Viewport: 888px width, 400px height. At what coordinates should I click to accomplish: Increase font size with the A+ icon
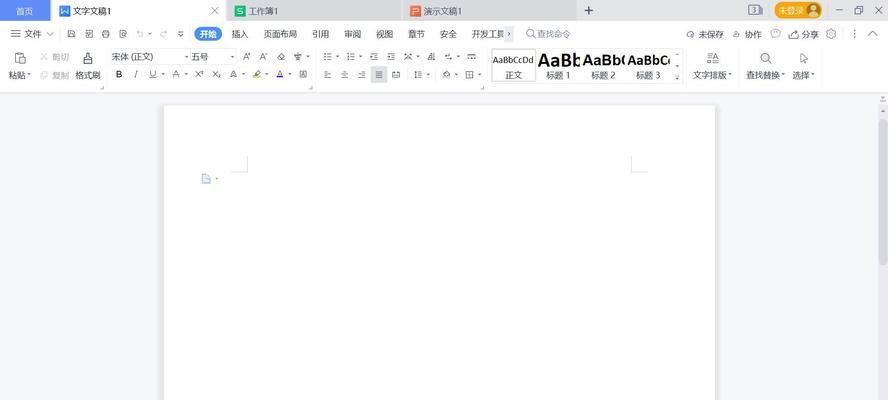(246, 57)
